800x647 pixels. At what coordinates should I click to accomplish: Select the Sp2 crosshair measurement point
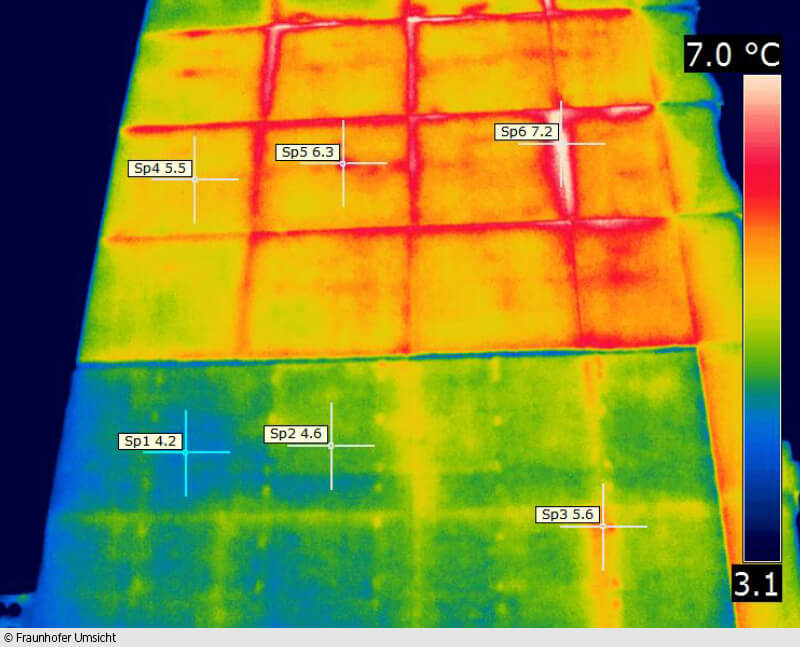coord(331,445)
